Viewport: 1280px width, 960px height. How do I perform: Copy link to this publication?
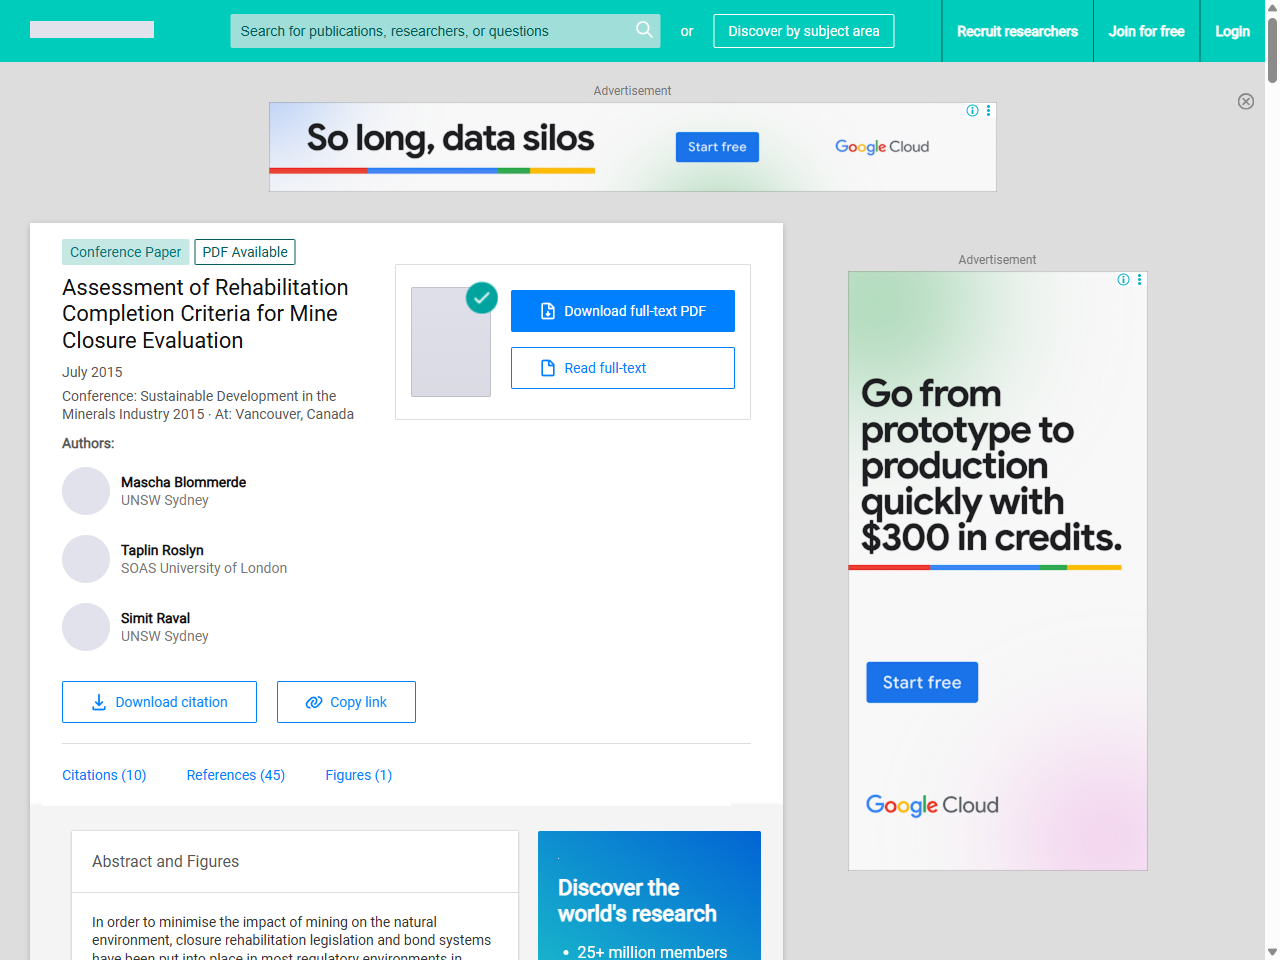(x=346, y=702)
